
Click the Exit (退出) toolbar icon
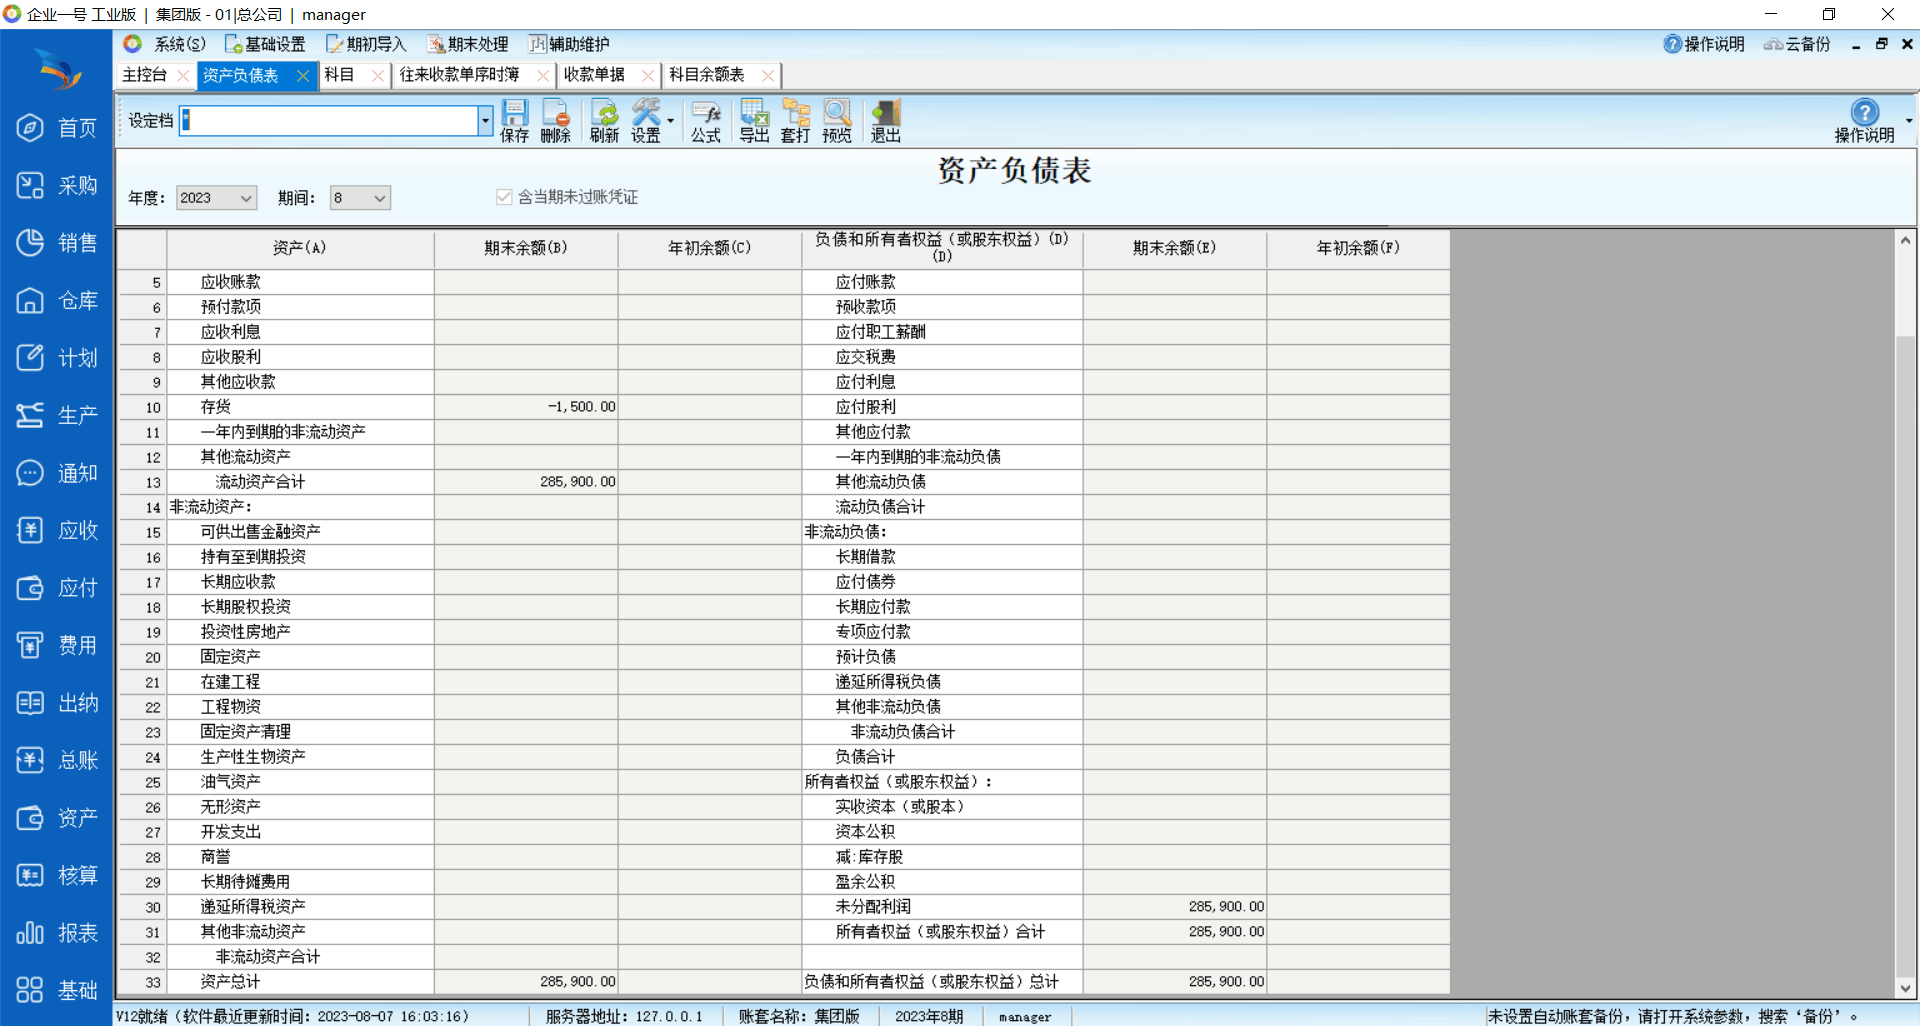tap(885, 120)
